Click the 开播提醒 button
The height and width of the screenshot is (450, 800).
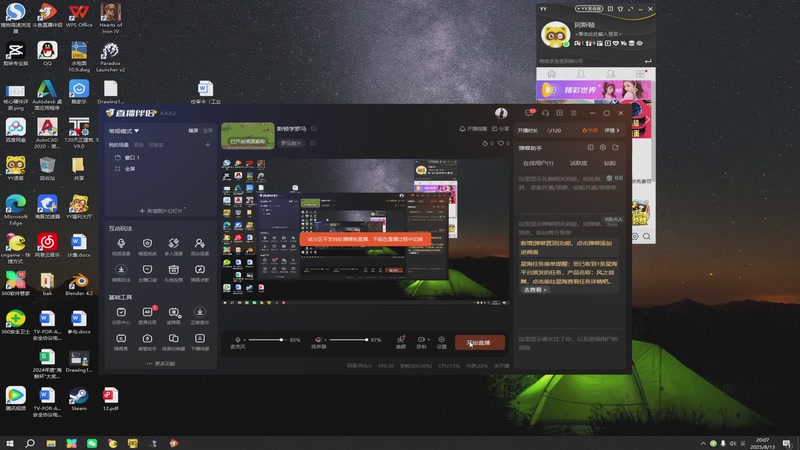[x=473, y=129]
